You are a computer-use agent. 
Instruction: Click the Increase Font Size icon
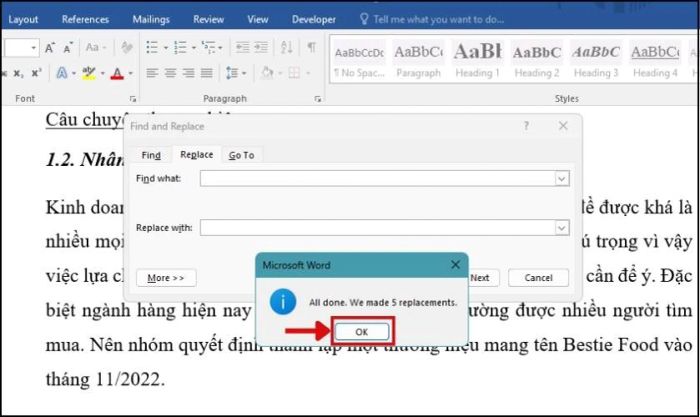tap(50, 47)
